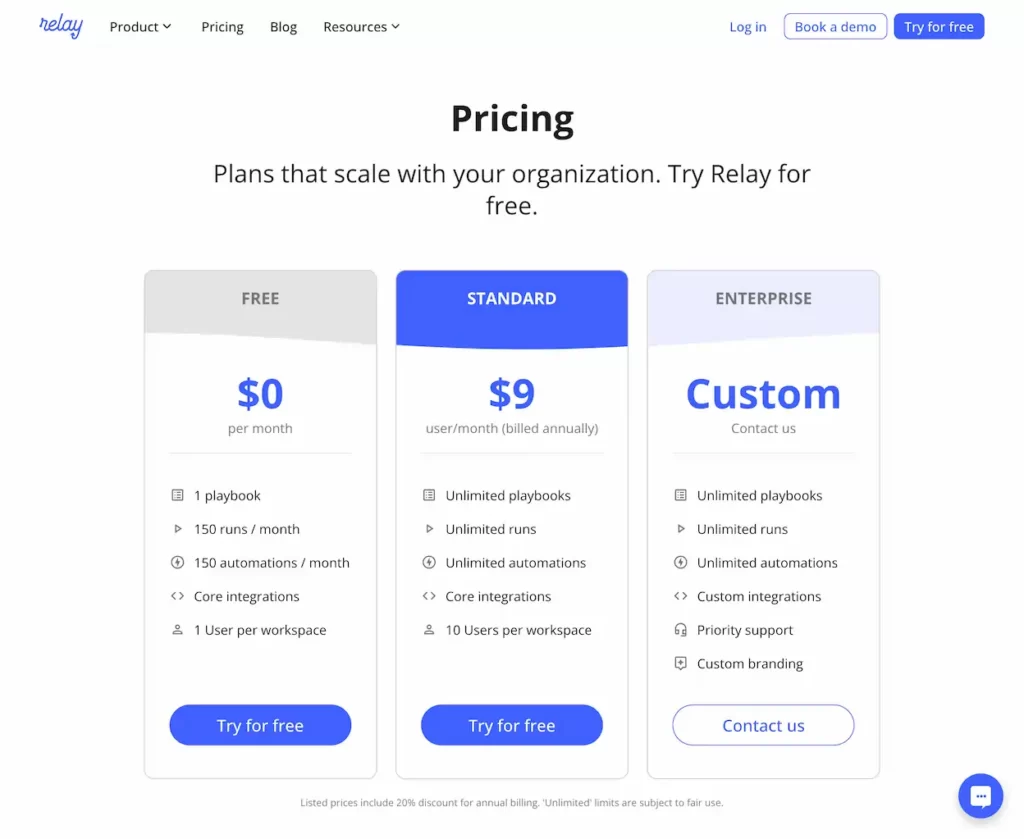Click the code icon next to 'Custom integrations'
This screenshot has width=1024, height=839.
(680, 596)
